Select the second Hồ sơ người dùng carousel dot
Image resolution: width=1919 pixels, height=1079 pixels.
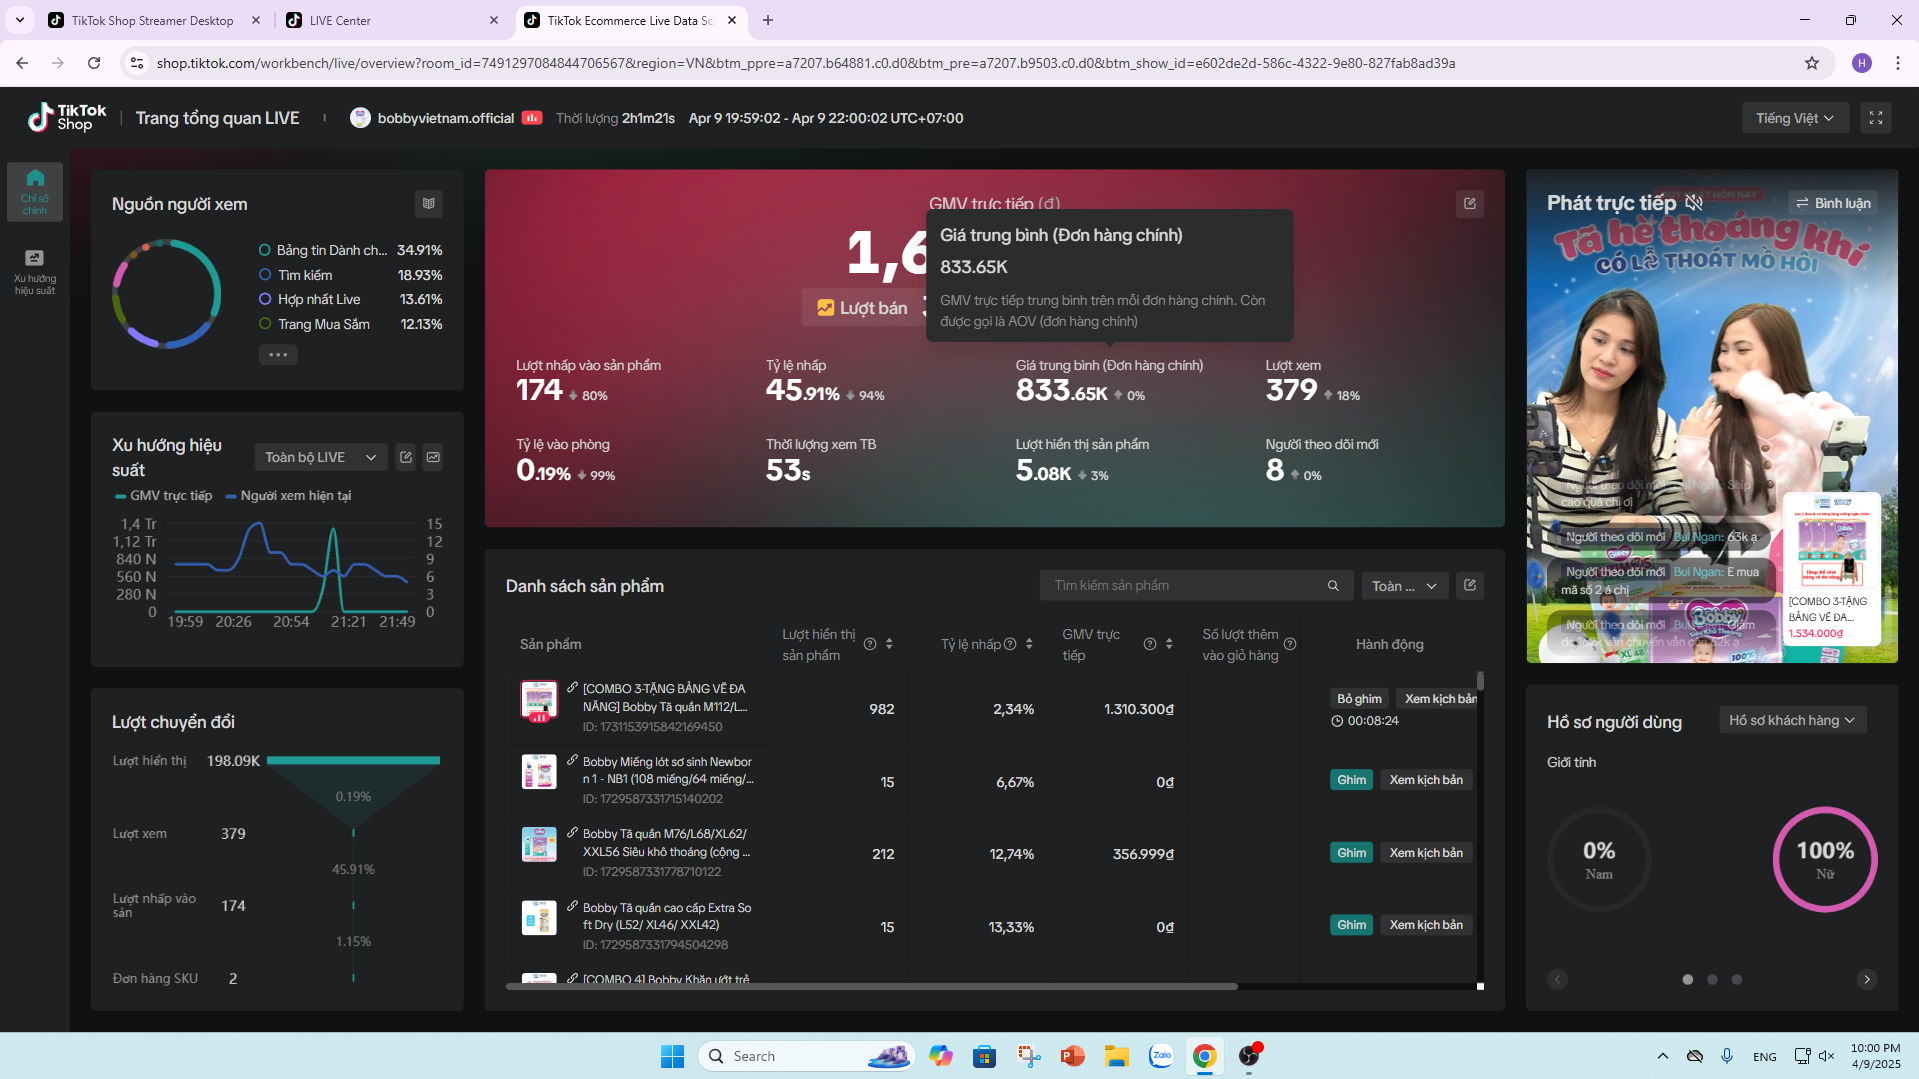(1712, 980)
